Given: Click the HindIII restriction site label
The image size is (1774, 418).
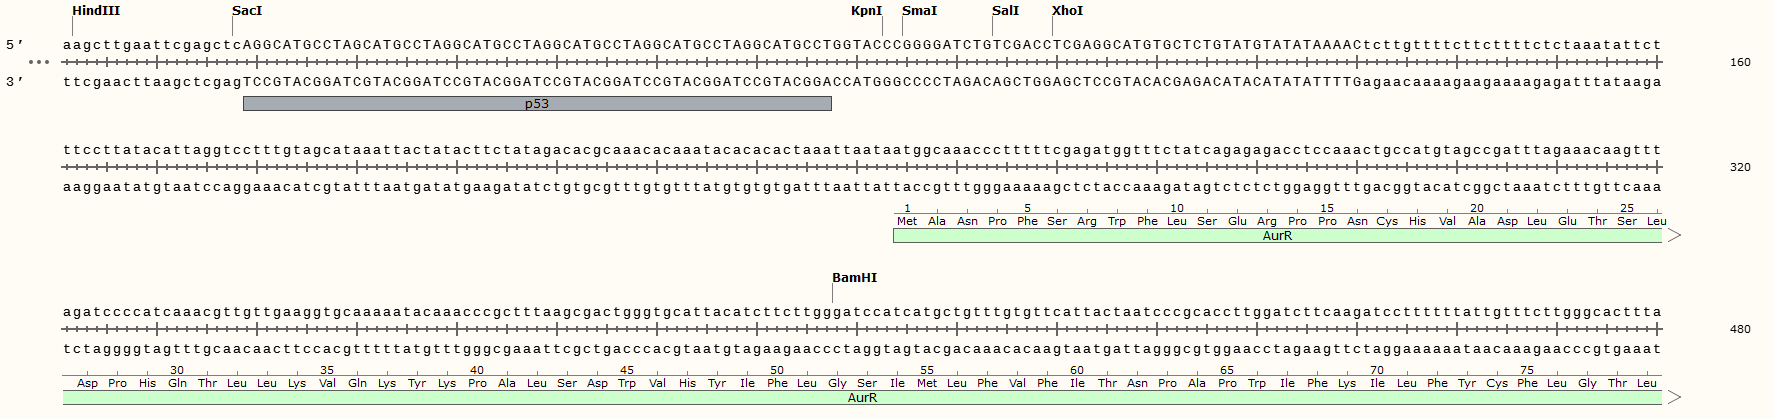Looking at the screenshot, I should pyautogui.click(x=96, y=11).
